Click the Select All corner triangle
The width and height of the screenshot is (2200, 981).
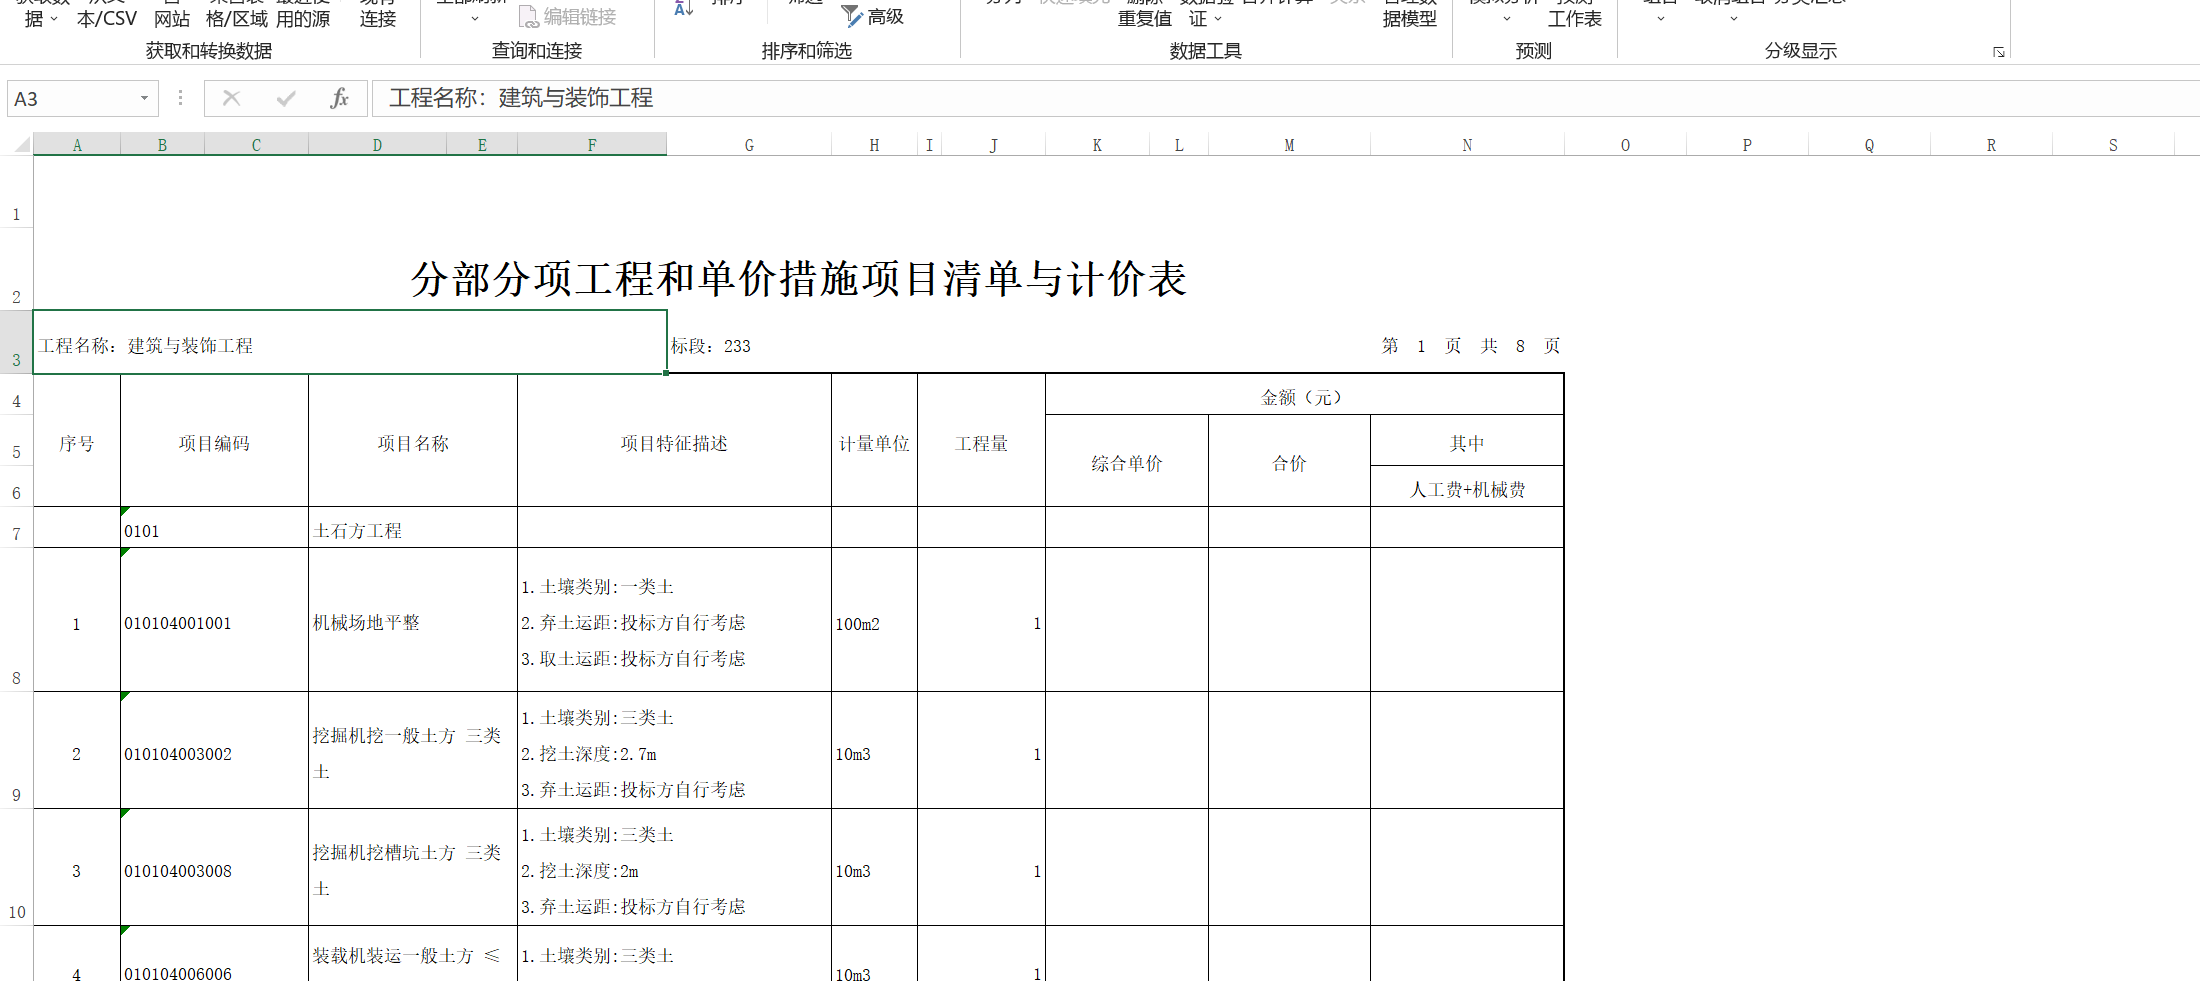pos(21,145)
